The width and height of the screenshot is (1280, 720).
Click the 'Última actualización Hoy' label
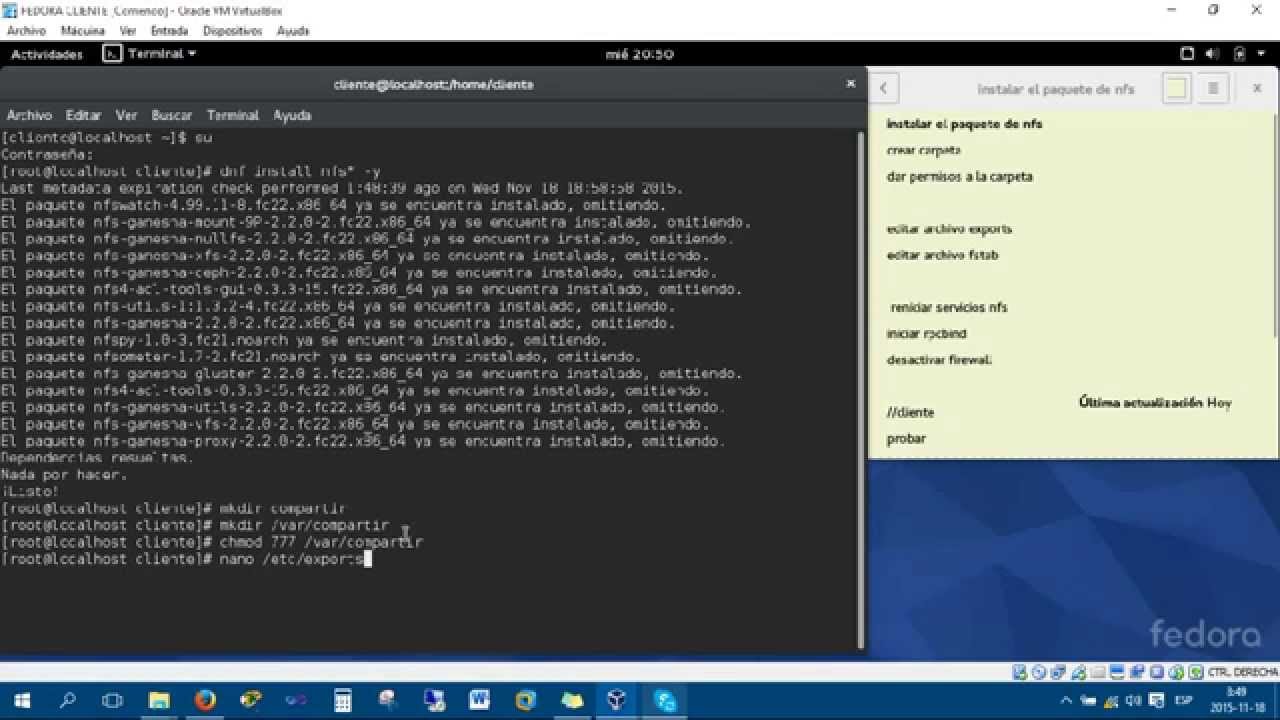(1155, 402)
